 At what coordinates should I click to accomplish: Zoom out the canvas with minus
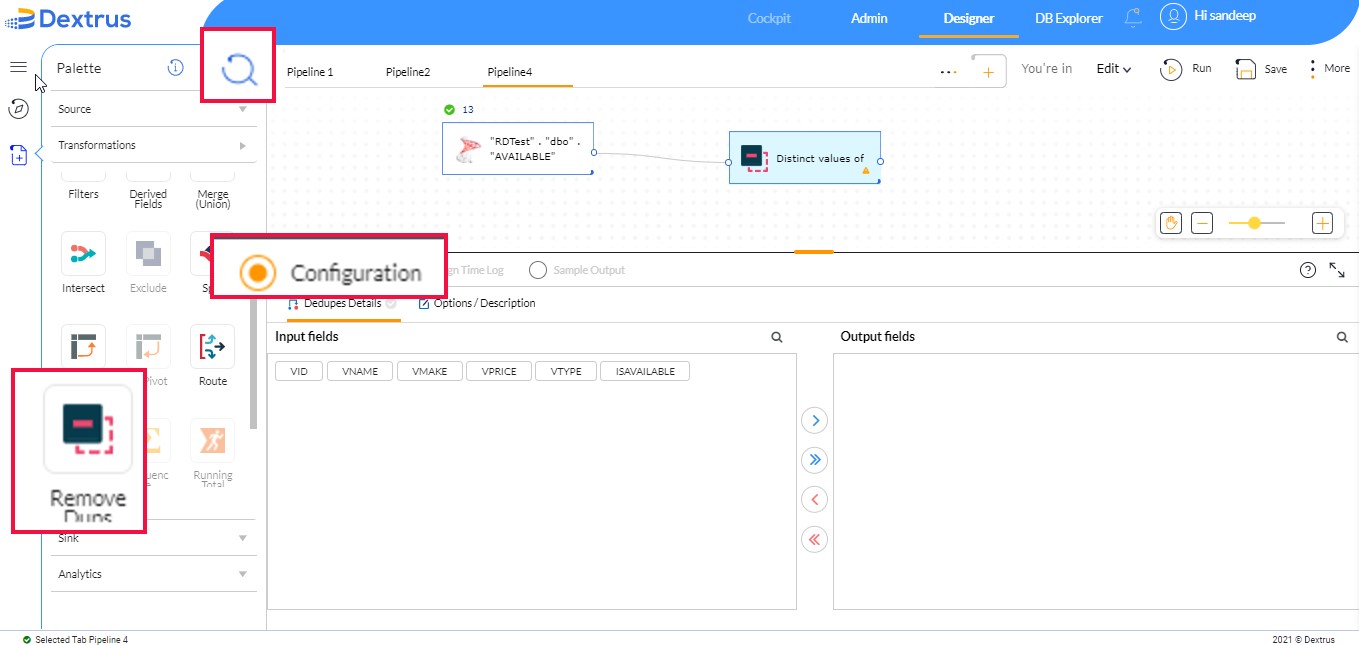1202,223
